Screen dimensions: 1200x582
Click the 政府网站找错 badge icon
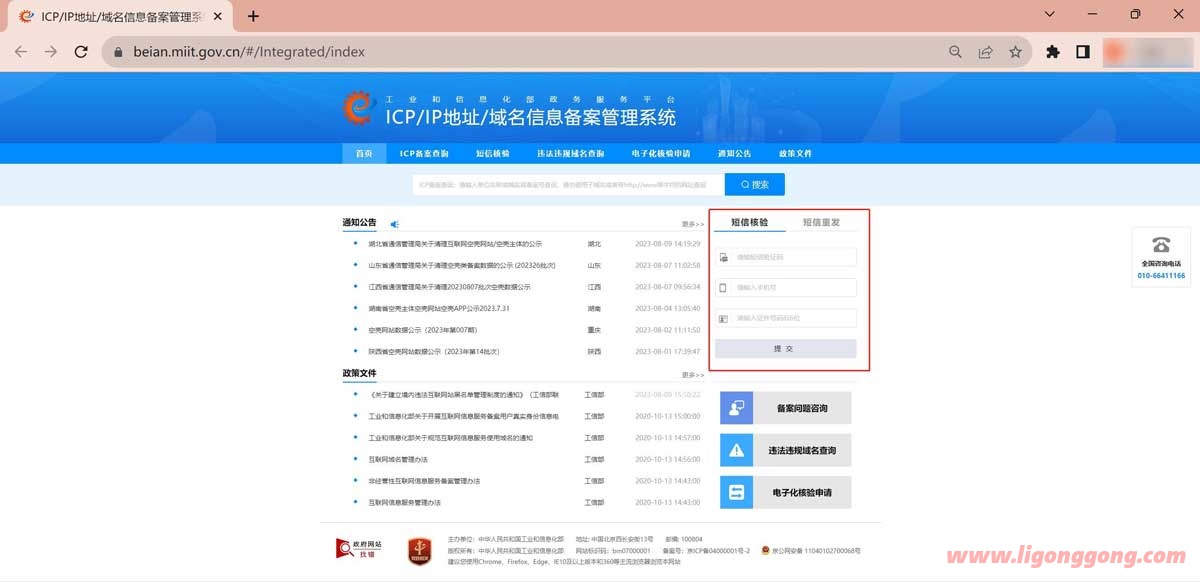pos(357,549)
